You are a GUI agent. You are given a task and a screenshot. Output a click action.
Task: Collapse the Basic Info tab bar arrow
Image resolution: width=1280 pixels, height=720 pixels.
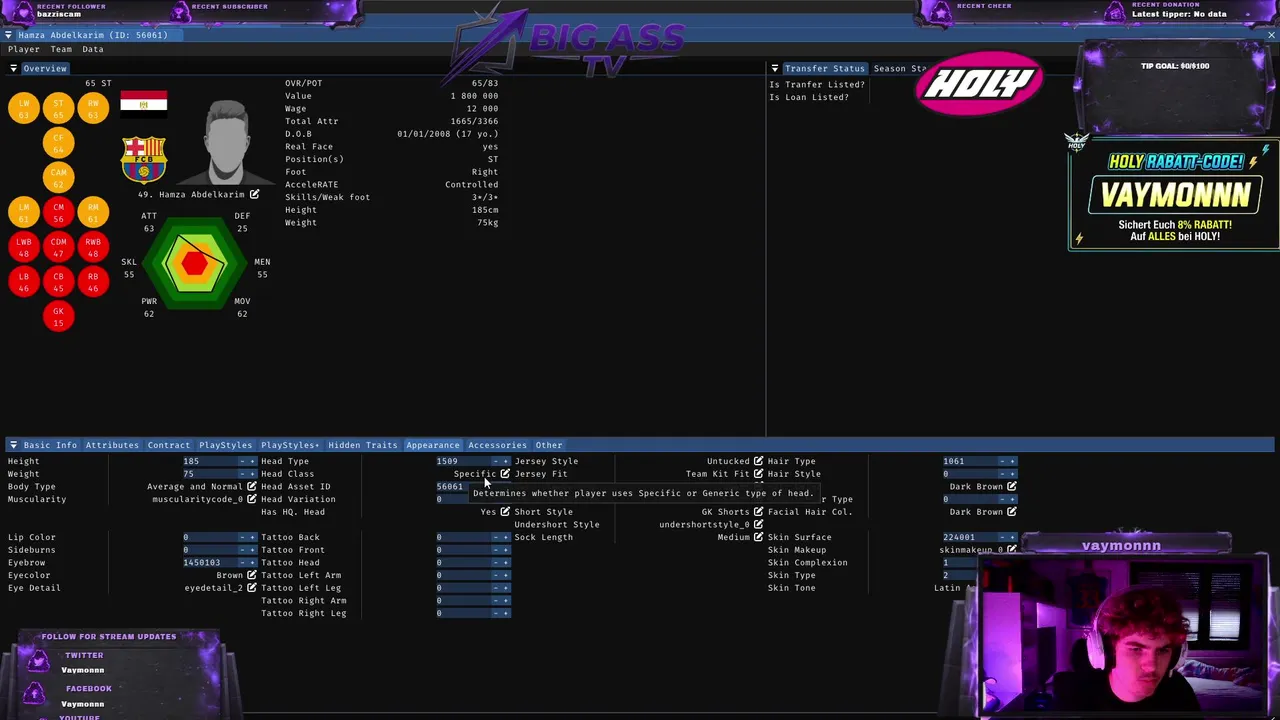point(13,445)
